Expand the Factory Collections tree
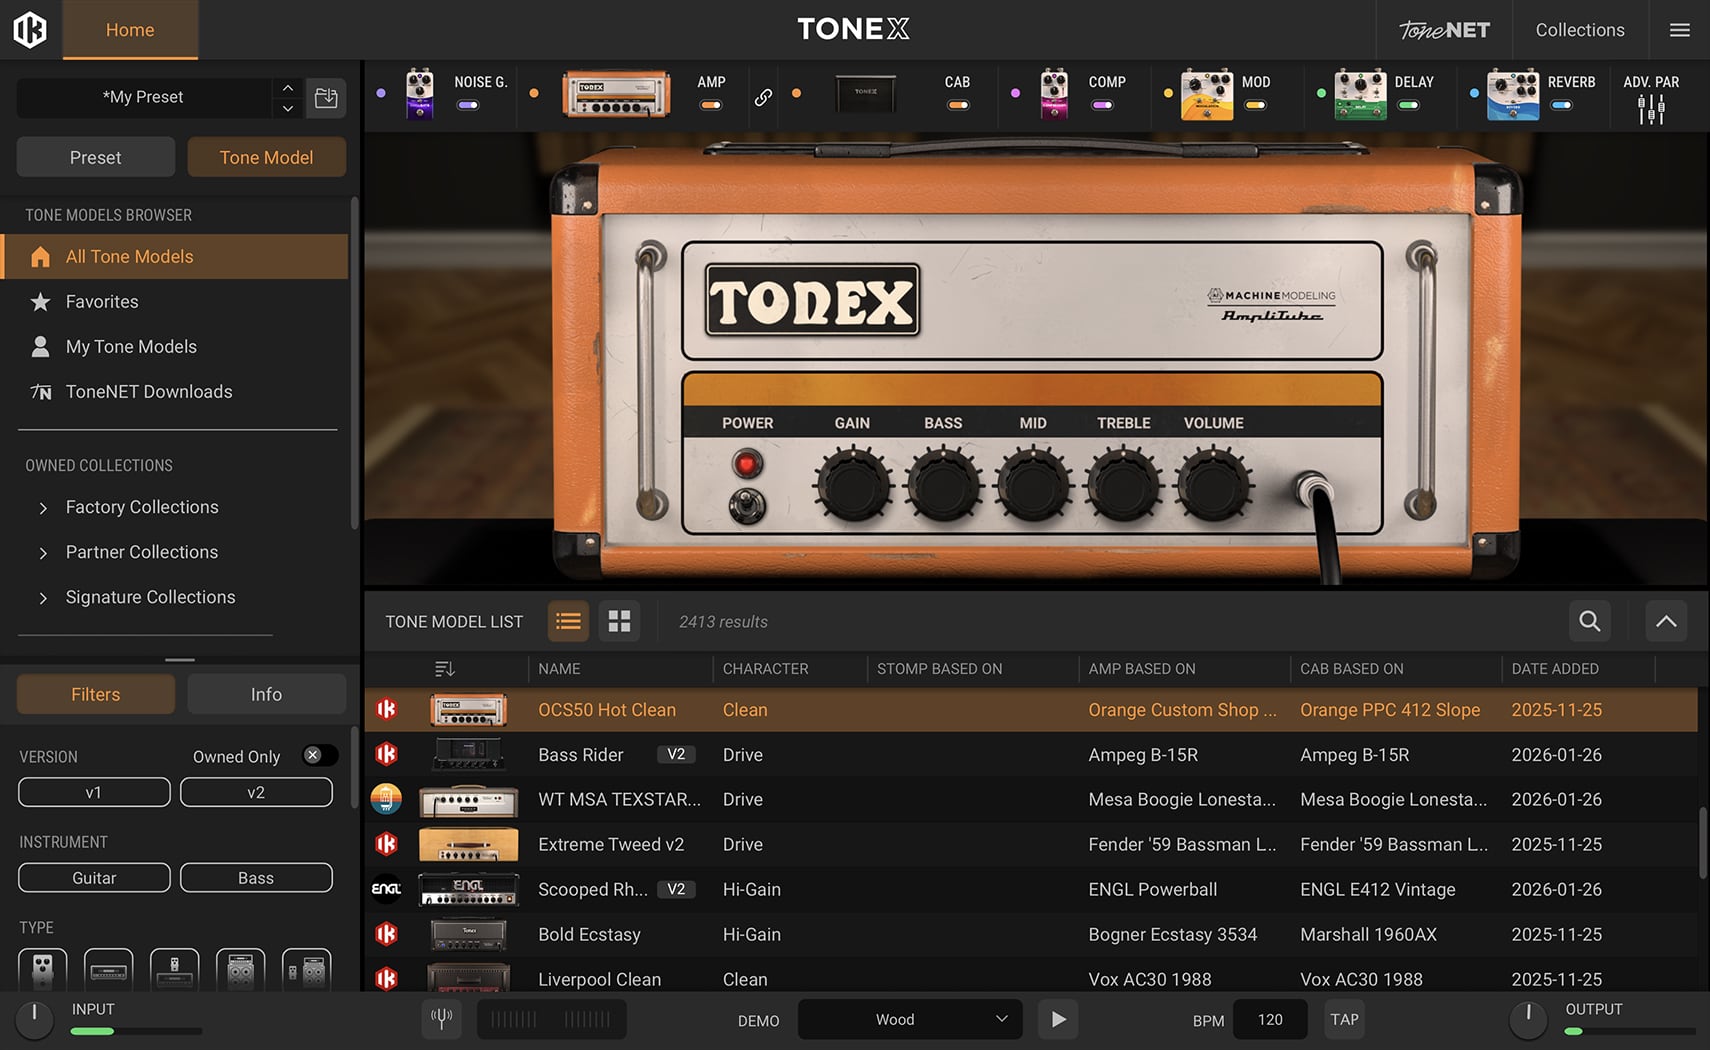Viewport: 1710px width, 1050px height. click(x=43, y=508)
